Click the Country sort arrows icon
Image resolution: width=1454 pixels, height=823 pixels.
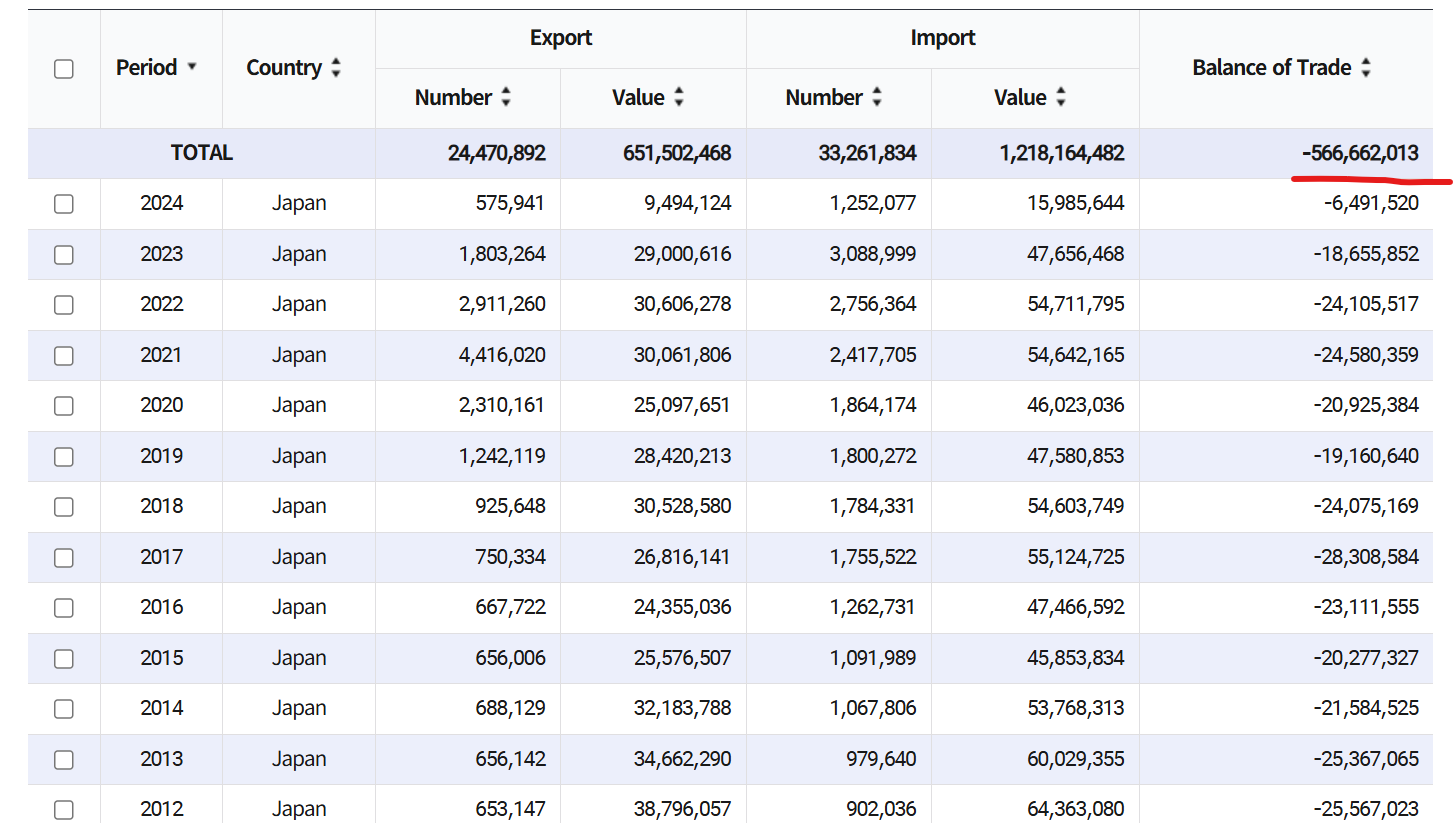pyautogui.click(x=336, y=68)
